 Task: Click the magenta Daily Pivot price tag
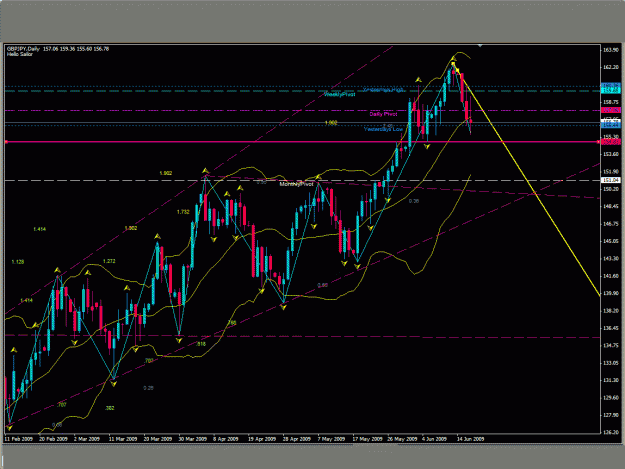611,110
